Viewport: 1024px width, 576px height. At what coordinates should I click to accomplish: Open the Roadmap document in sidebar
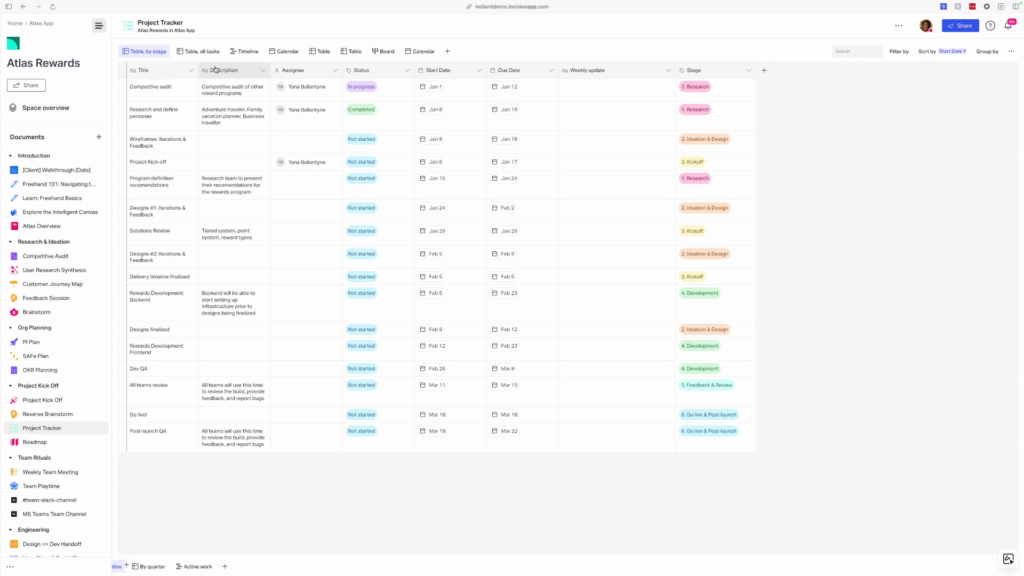coord(34,442)
